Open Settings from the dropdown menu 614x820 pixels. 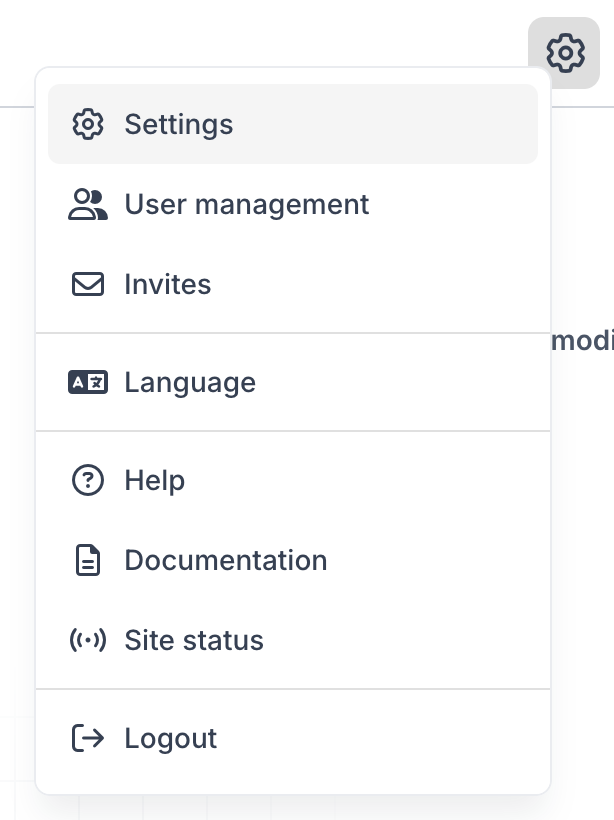pos(179,124)
